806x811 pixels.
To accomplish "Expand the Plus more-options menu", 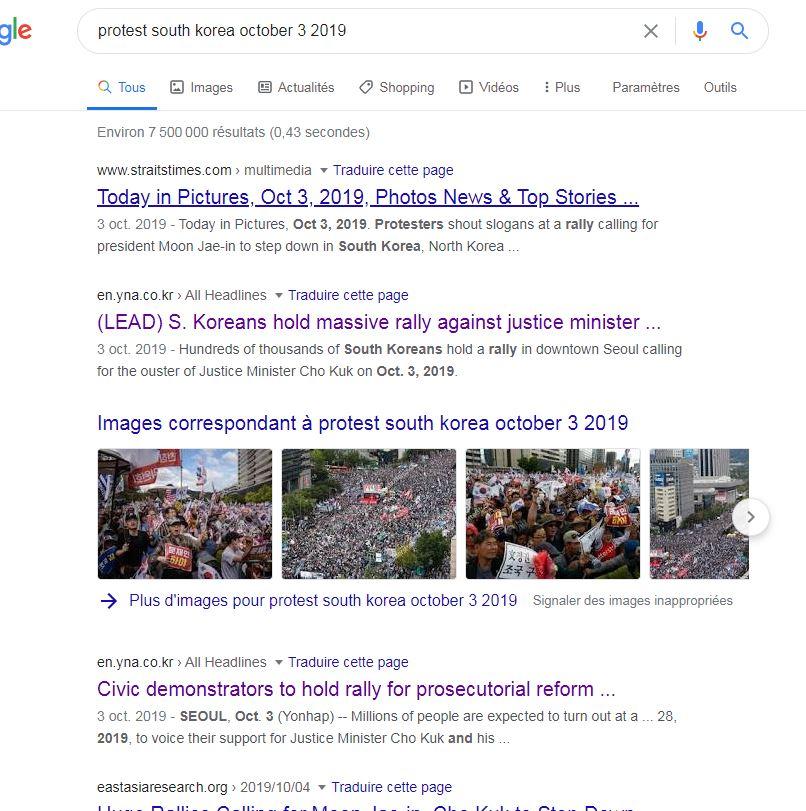I will [562, 87].
